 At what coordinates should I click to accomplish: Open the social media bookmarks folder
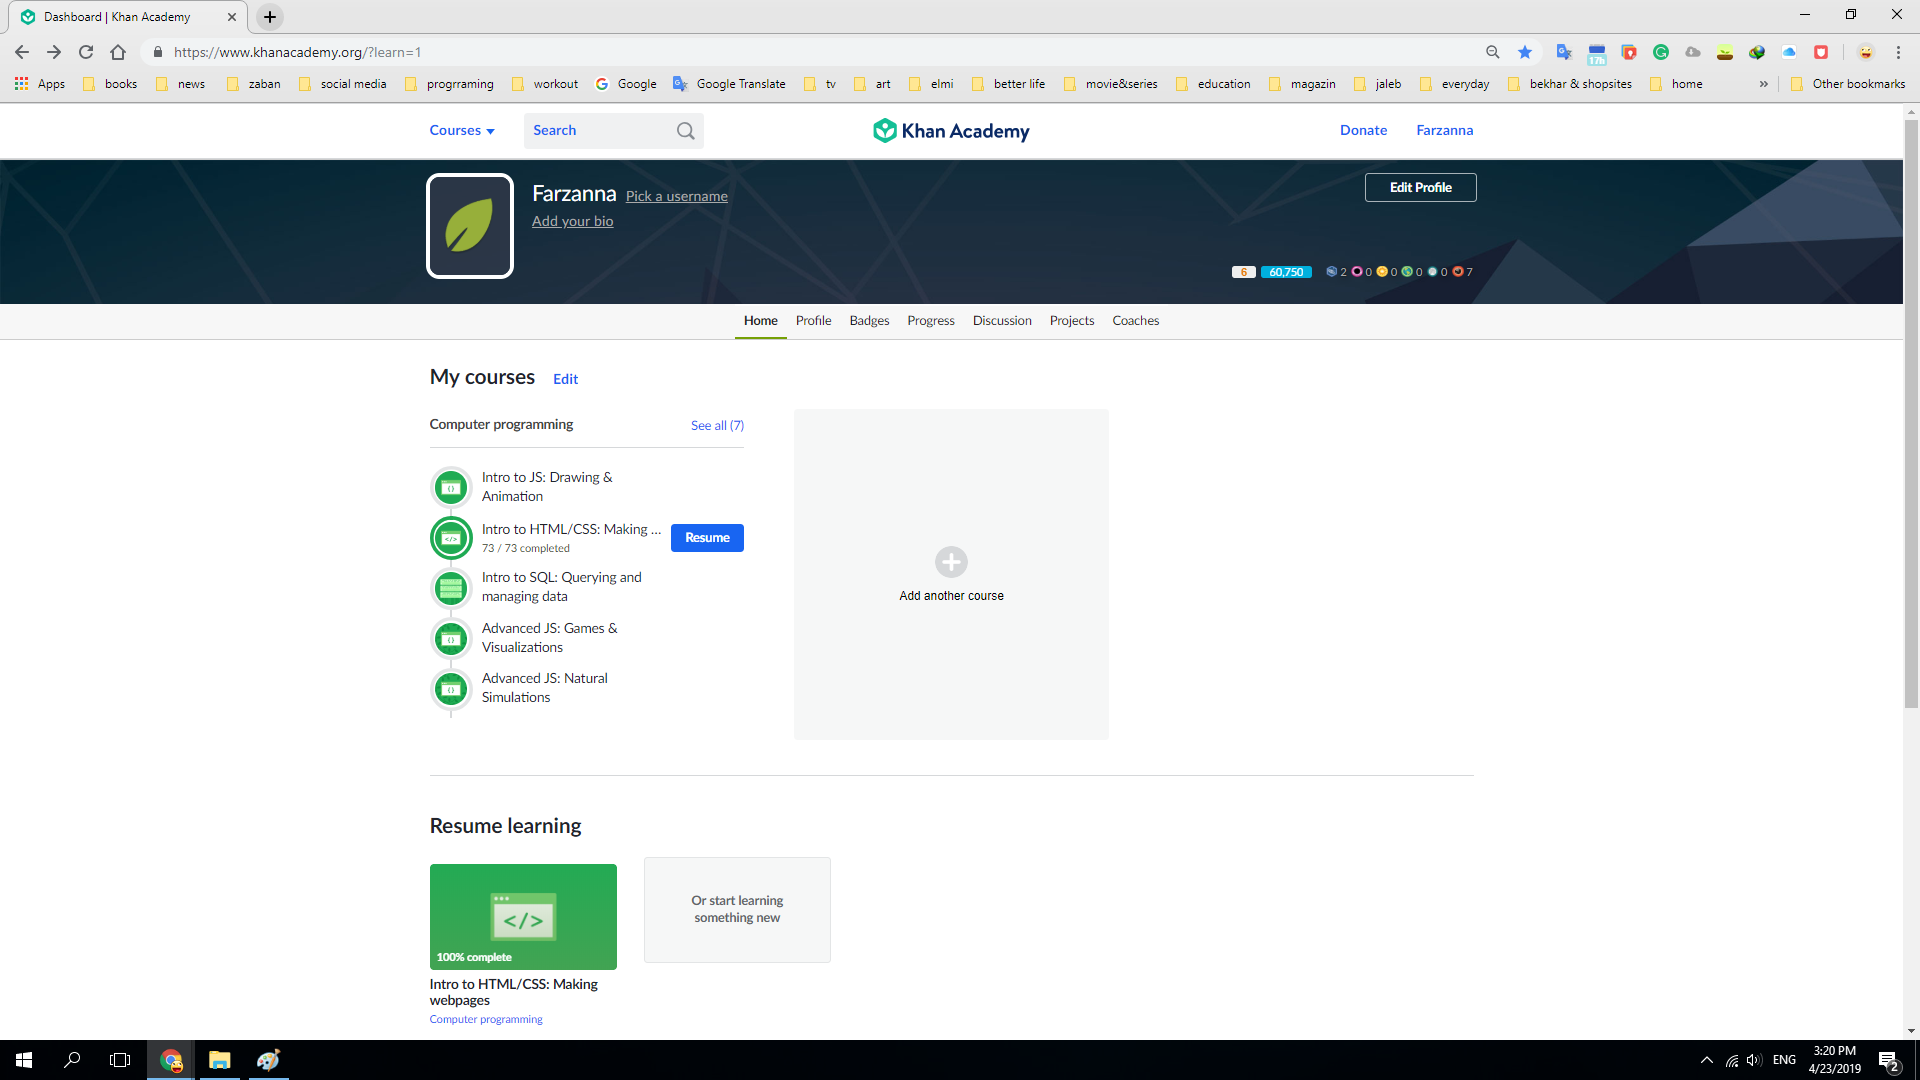click(x=342, y=84)
